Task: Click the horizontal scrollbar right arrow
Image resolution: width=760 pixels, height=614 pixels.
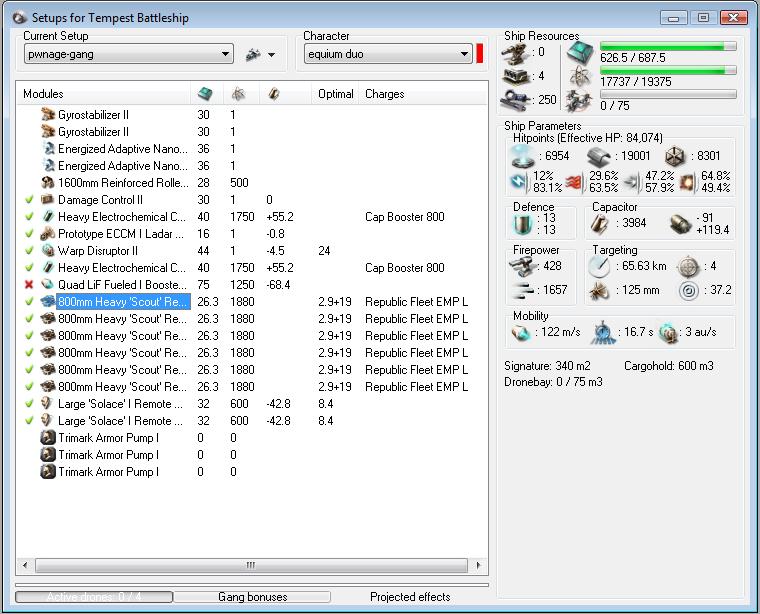Action: coord(478,565)
